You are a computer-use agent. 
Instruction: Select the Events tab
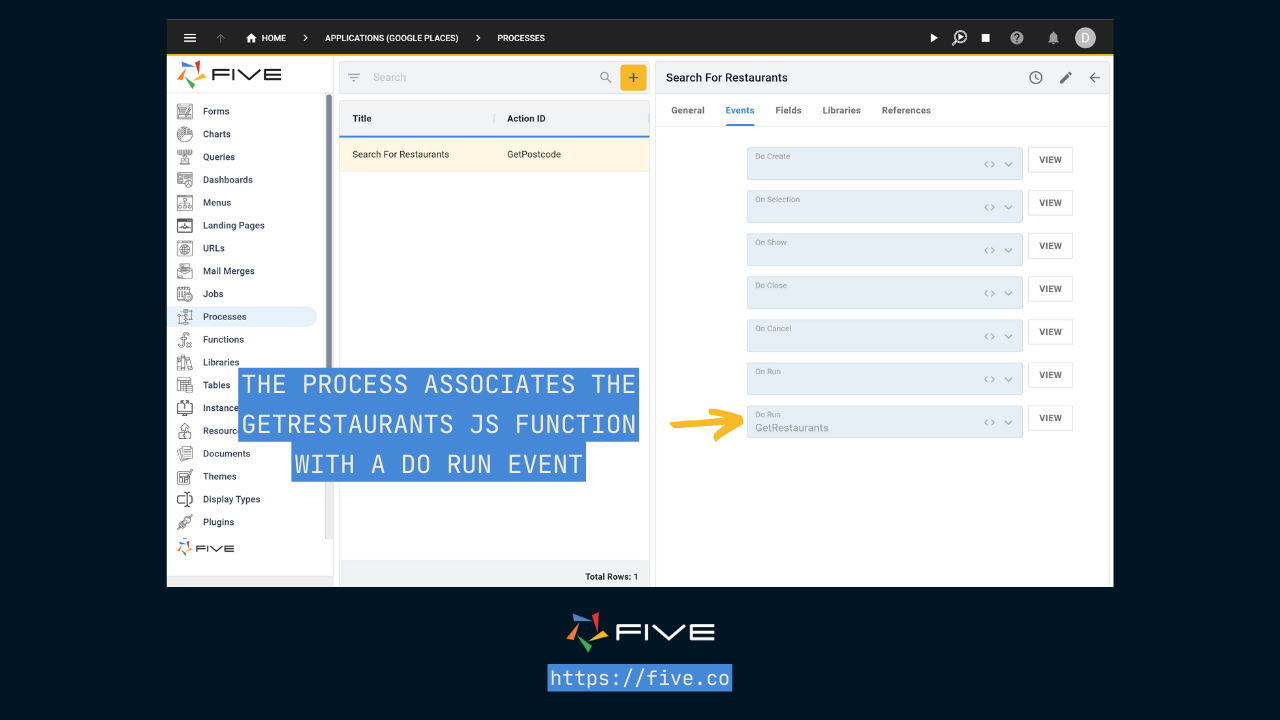(740, 110)
